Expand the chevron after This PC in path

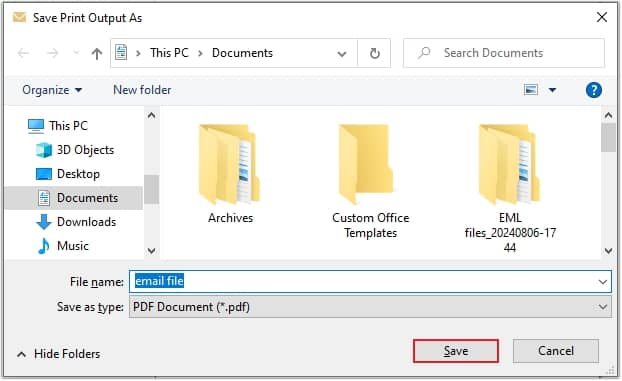pyautogui.click(x=200, y=53)
